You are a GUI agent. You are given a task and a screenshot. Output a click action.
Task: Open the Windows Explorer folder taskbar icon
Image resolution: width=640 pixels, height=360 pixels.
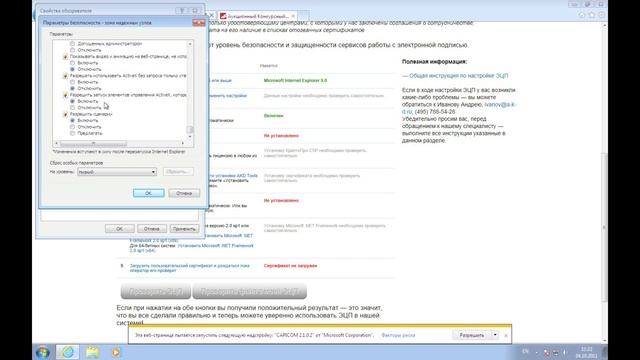(x=92, y=352)
